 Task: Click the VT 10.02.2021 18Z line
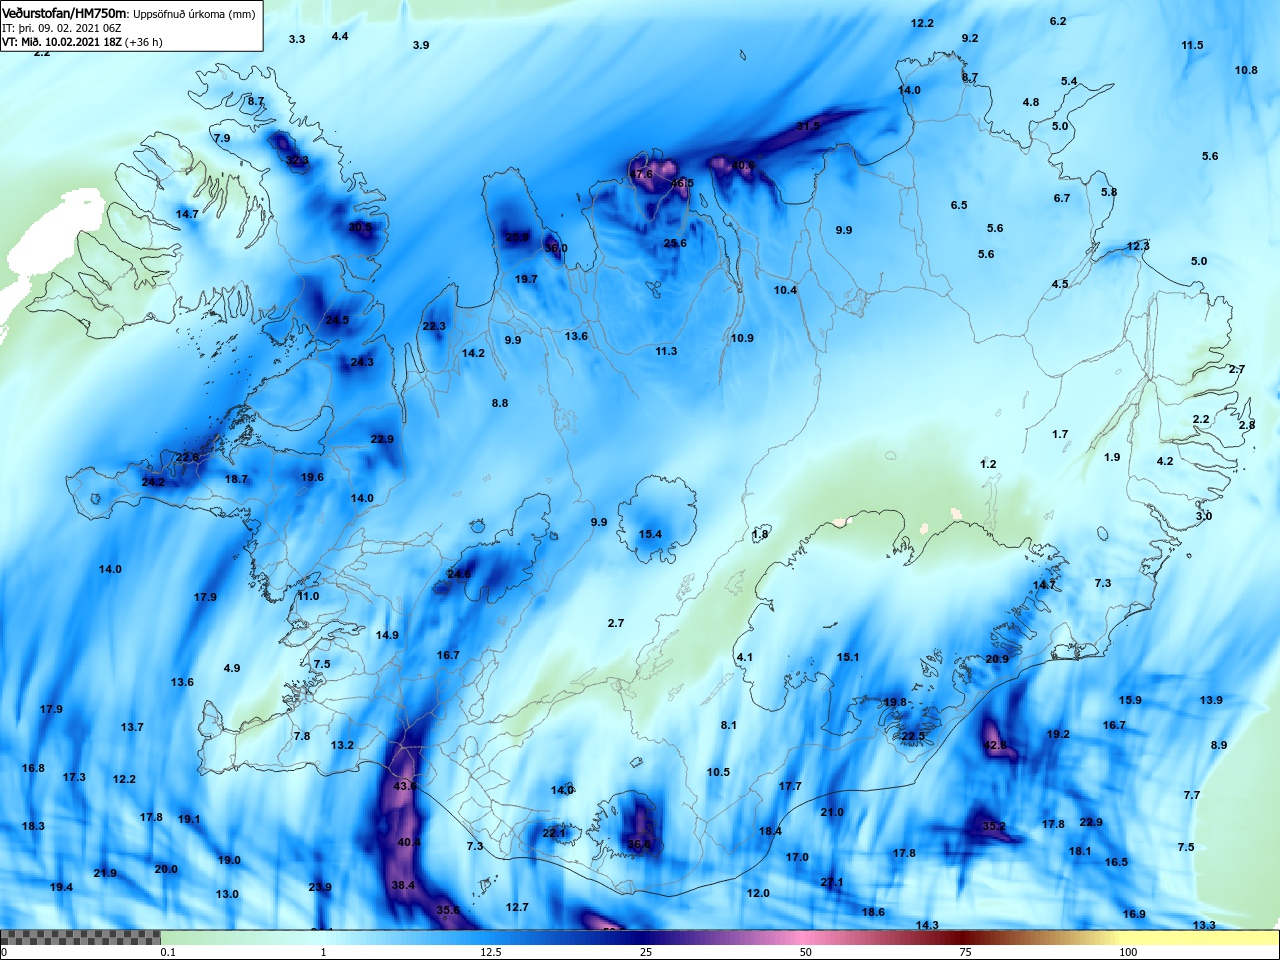[x=82, y=42]
